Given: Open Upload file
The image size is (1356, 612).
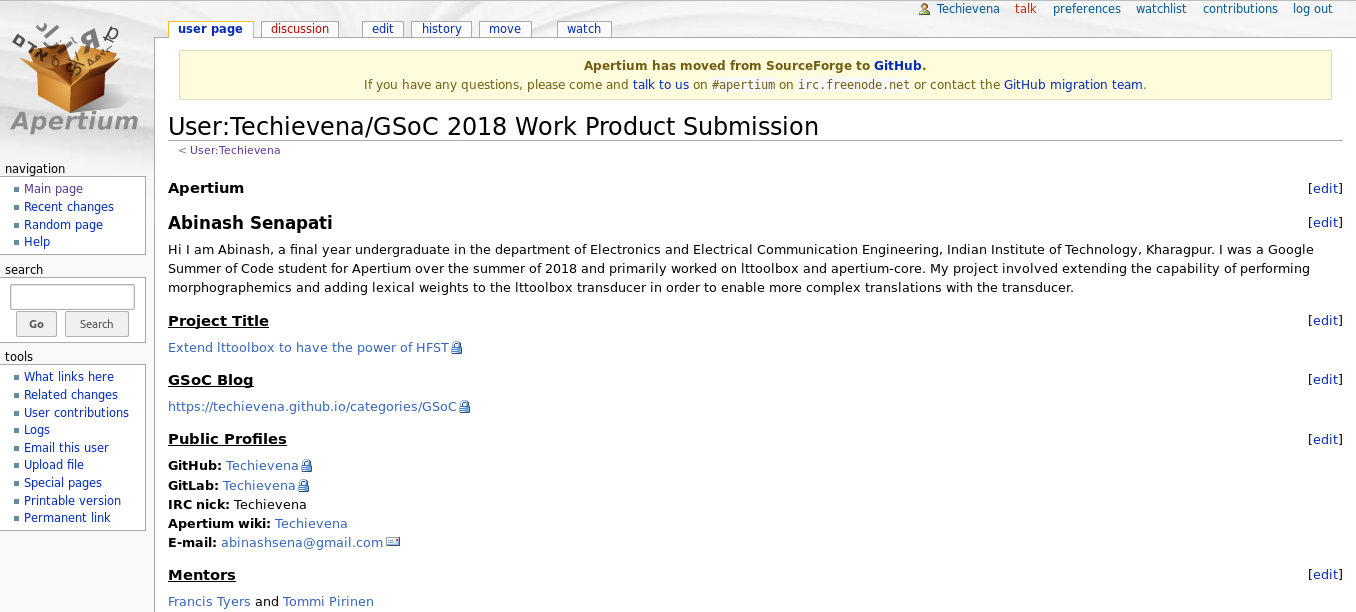Looking at the screenshot, I should (x=54, y=465).
